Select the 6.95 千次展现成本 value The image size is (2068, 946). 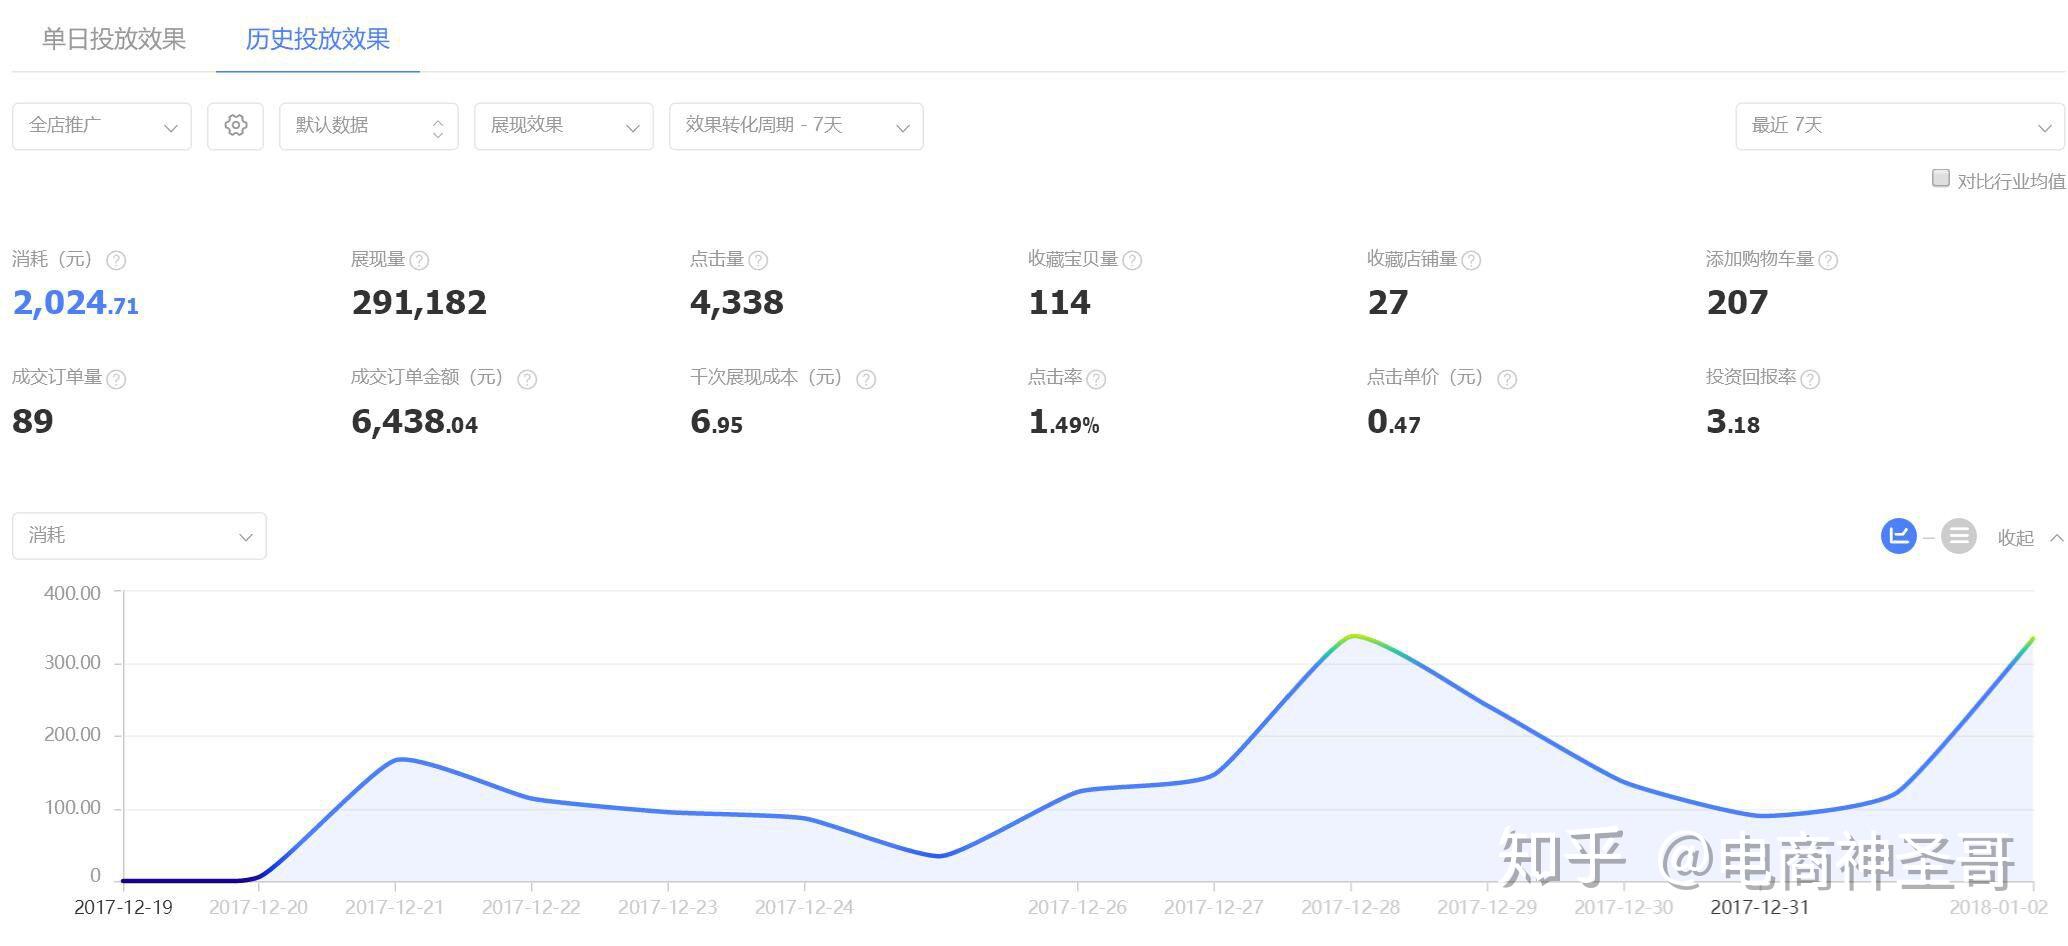tap(716, 422)
